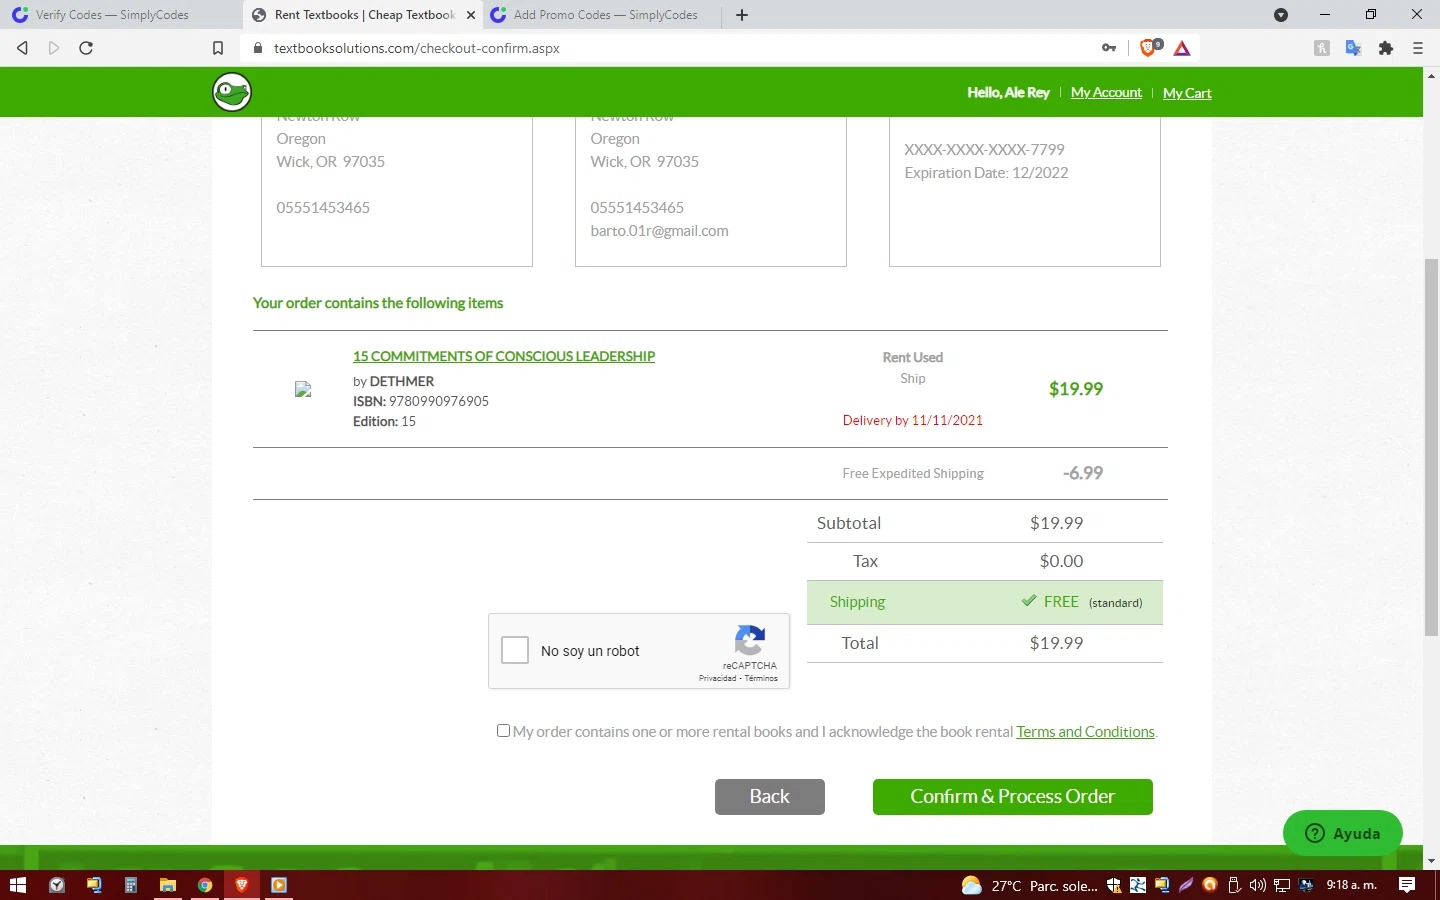Go back using the browser back arrow
This screenshot has height=900, width=1440.
point(22,48)
